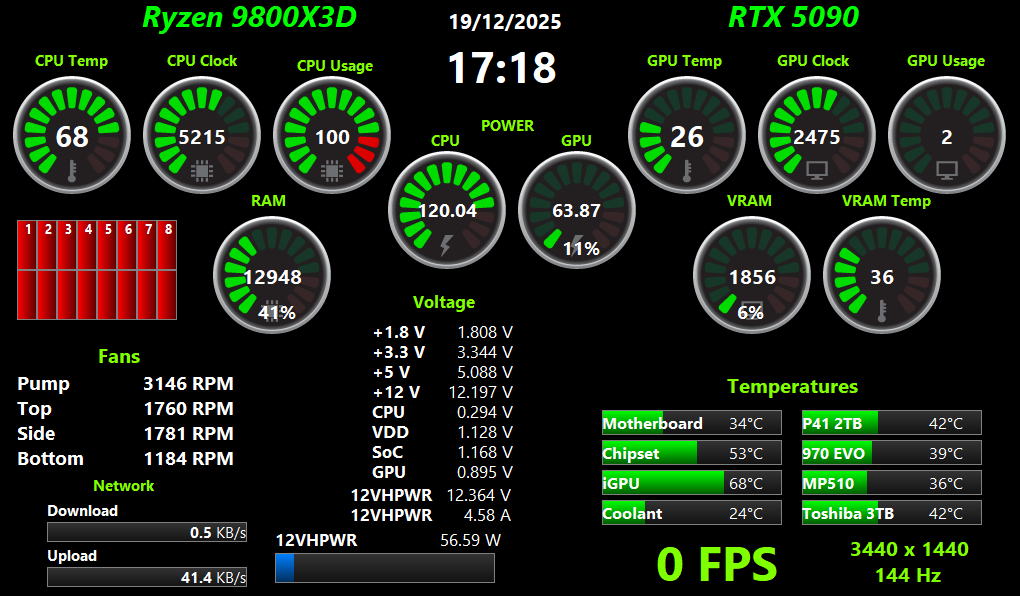
Task: Click the MP510 drive temperature bar
Action: pyautogui.click(x=891, y=483)
